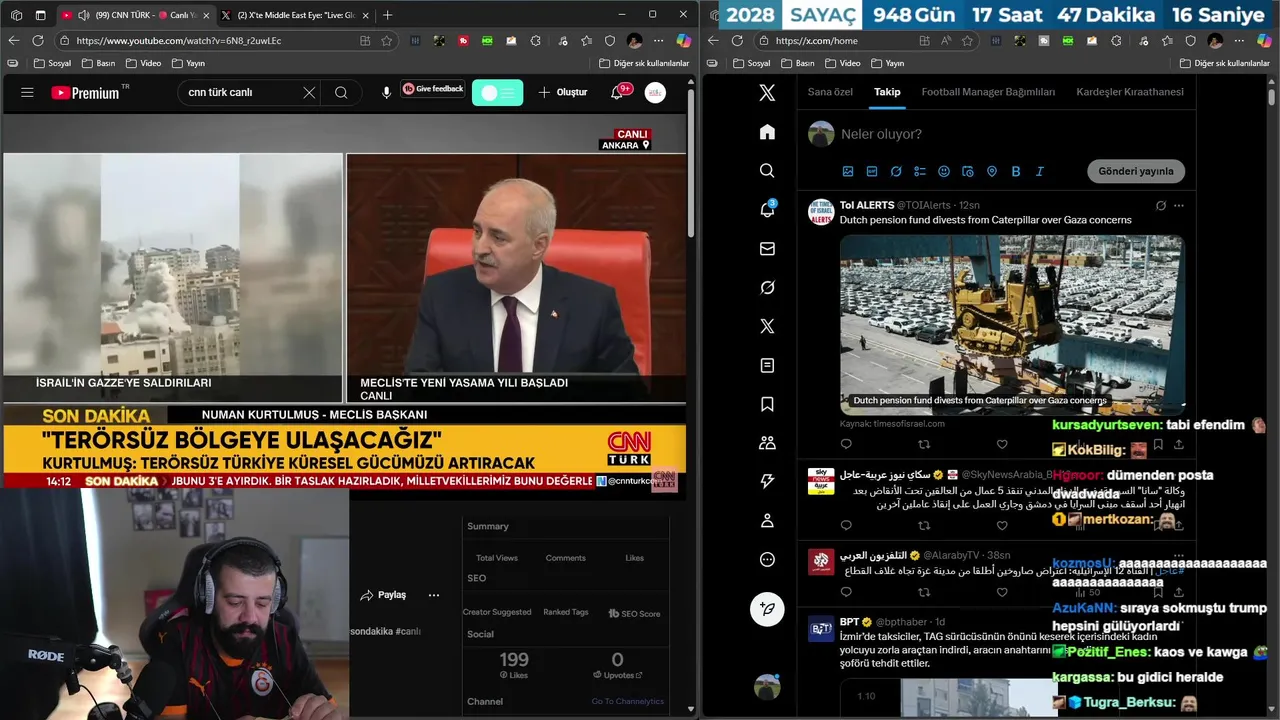Open YouTube hamburger guide menu
This screenshot has height=720, width=1280.
click(x=27, y=92)
